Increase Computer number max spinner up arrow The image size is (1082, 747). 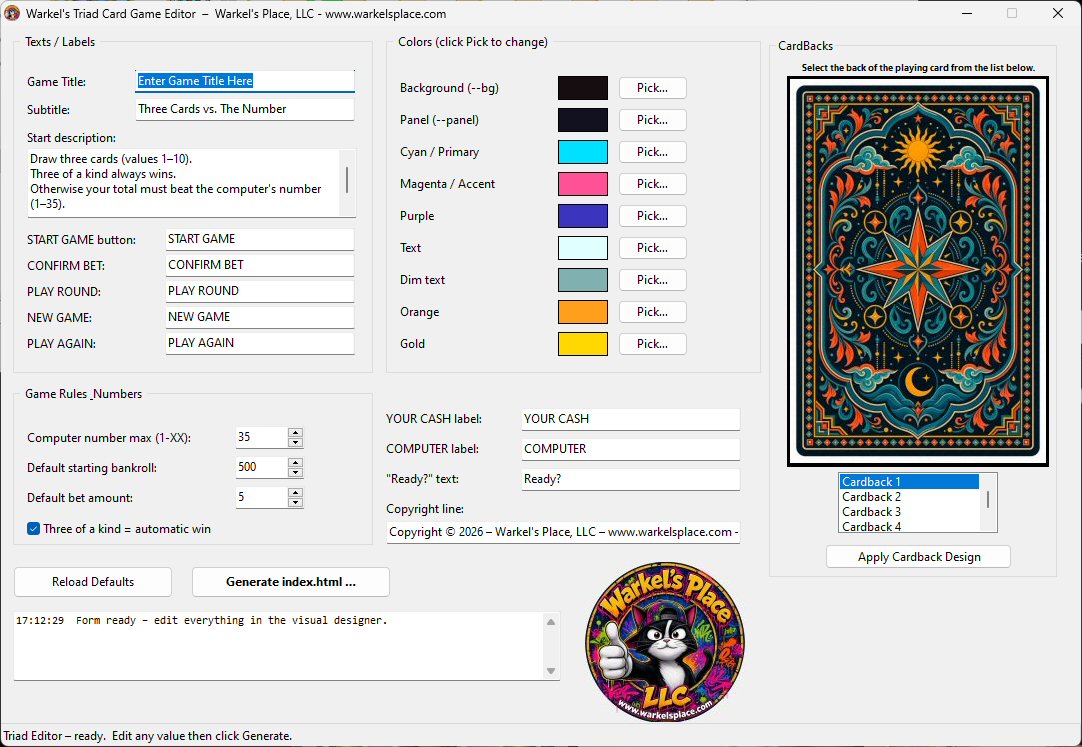(x=295, y=433)
